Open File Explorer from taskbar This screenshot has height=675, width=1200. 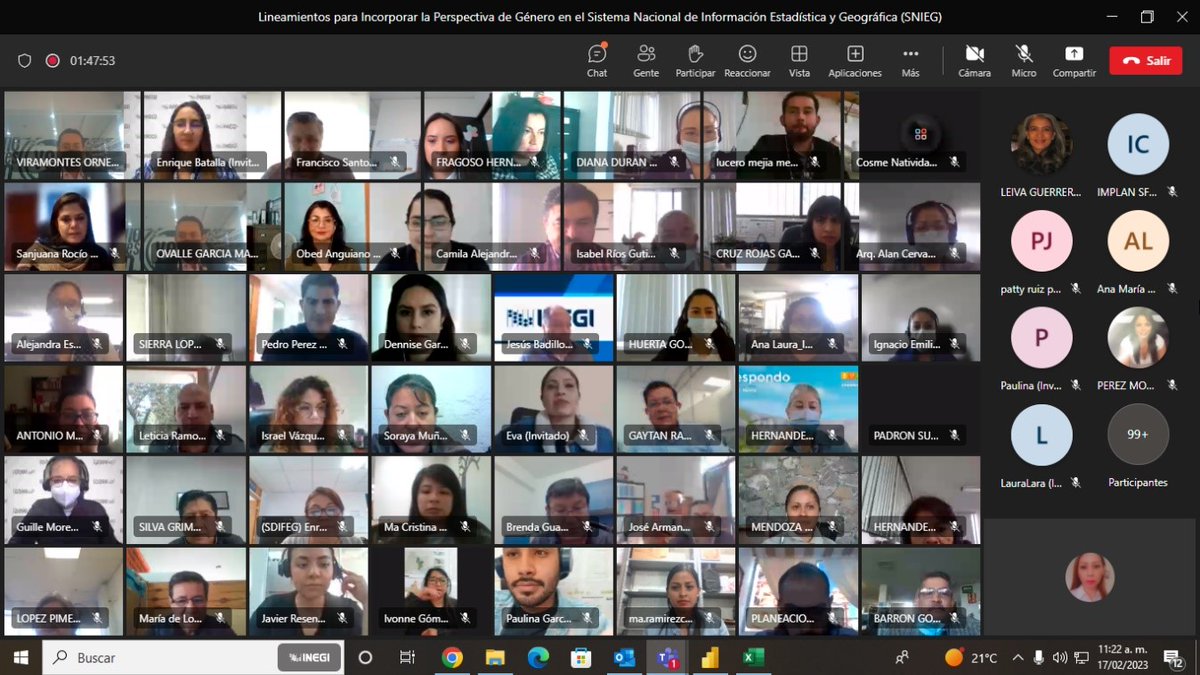tap(495, 657)
